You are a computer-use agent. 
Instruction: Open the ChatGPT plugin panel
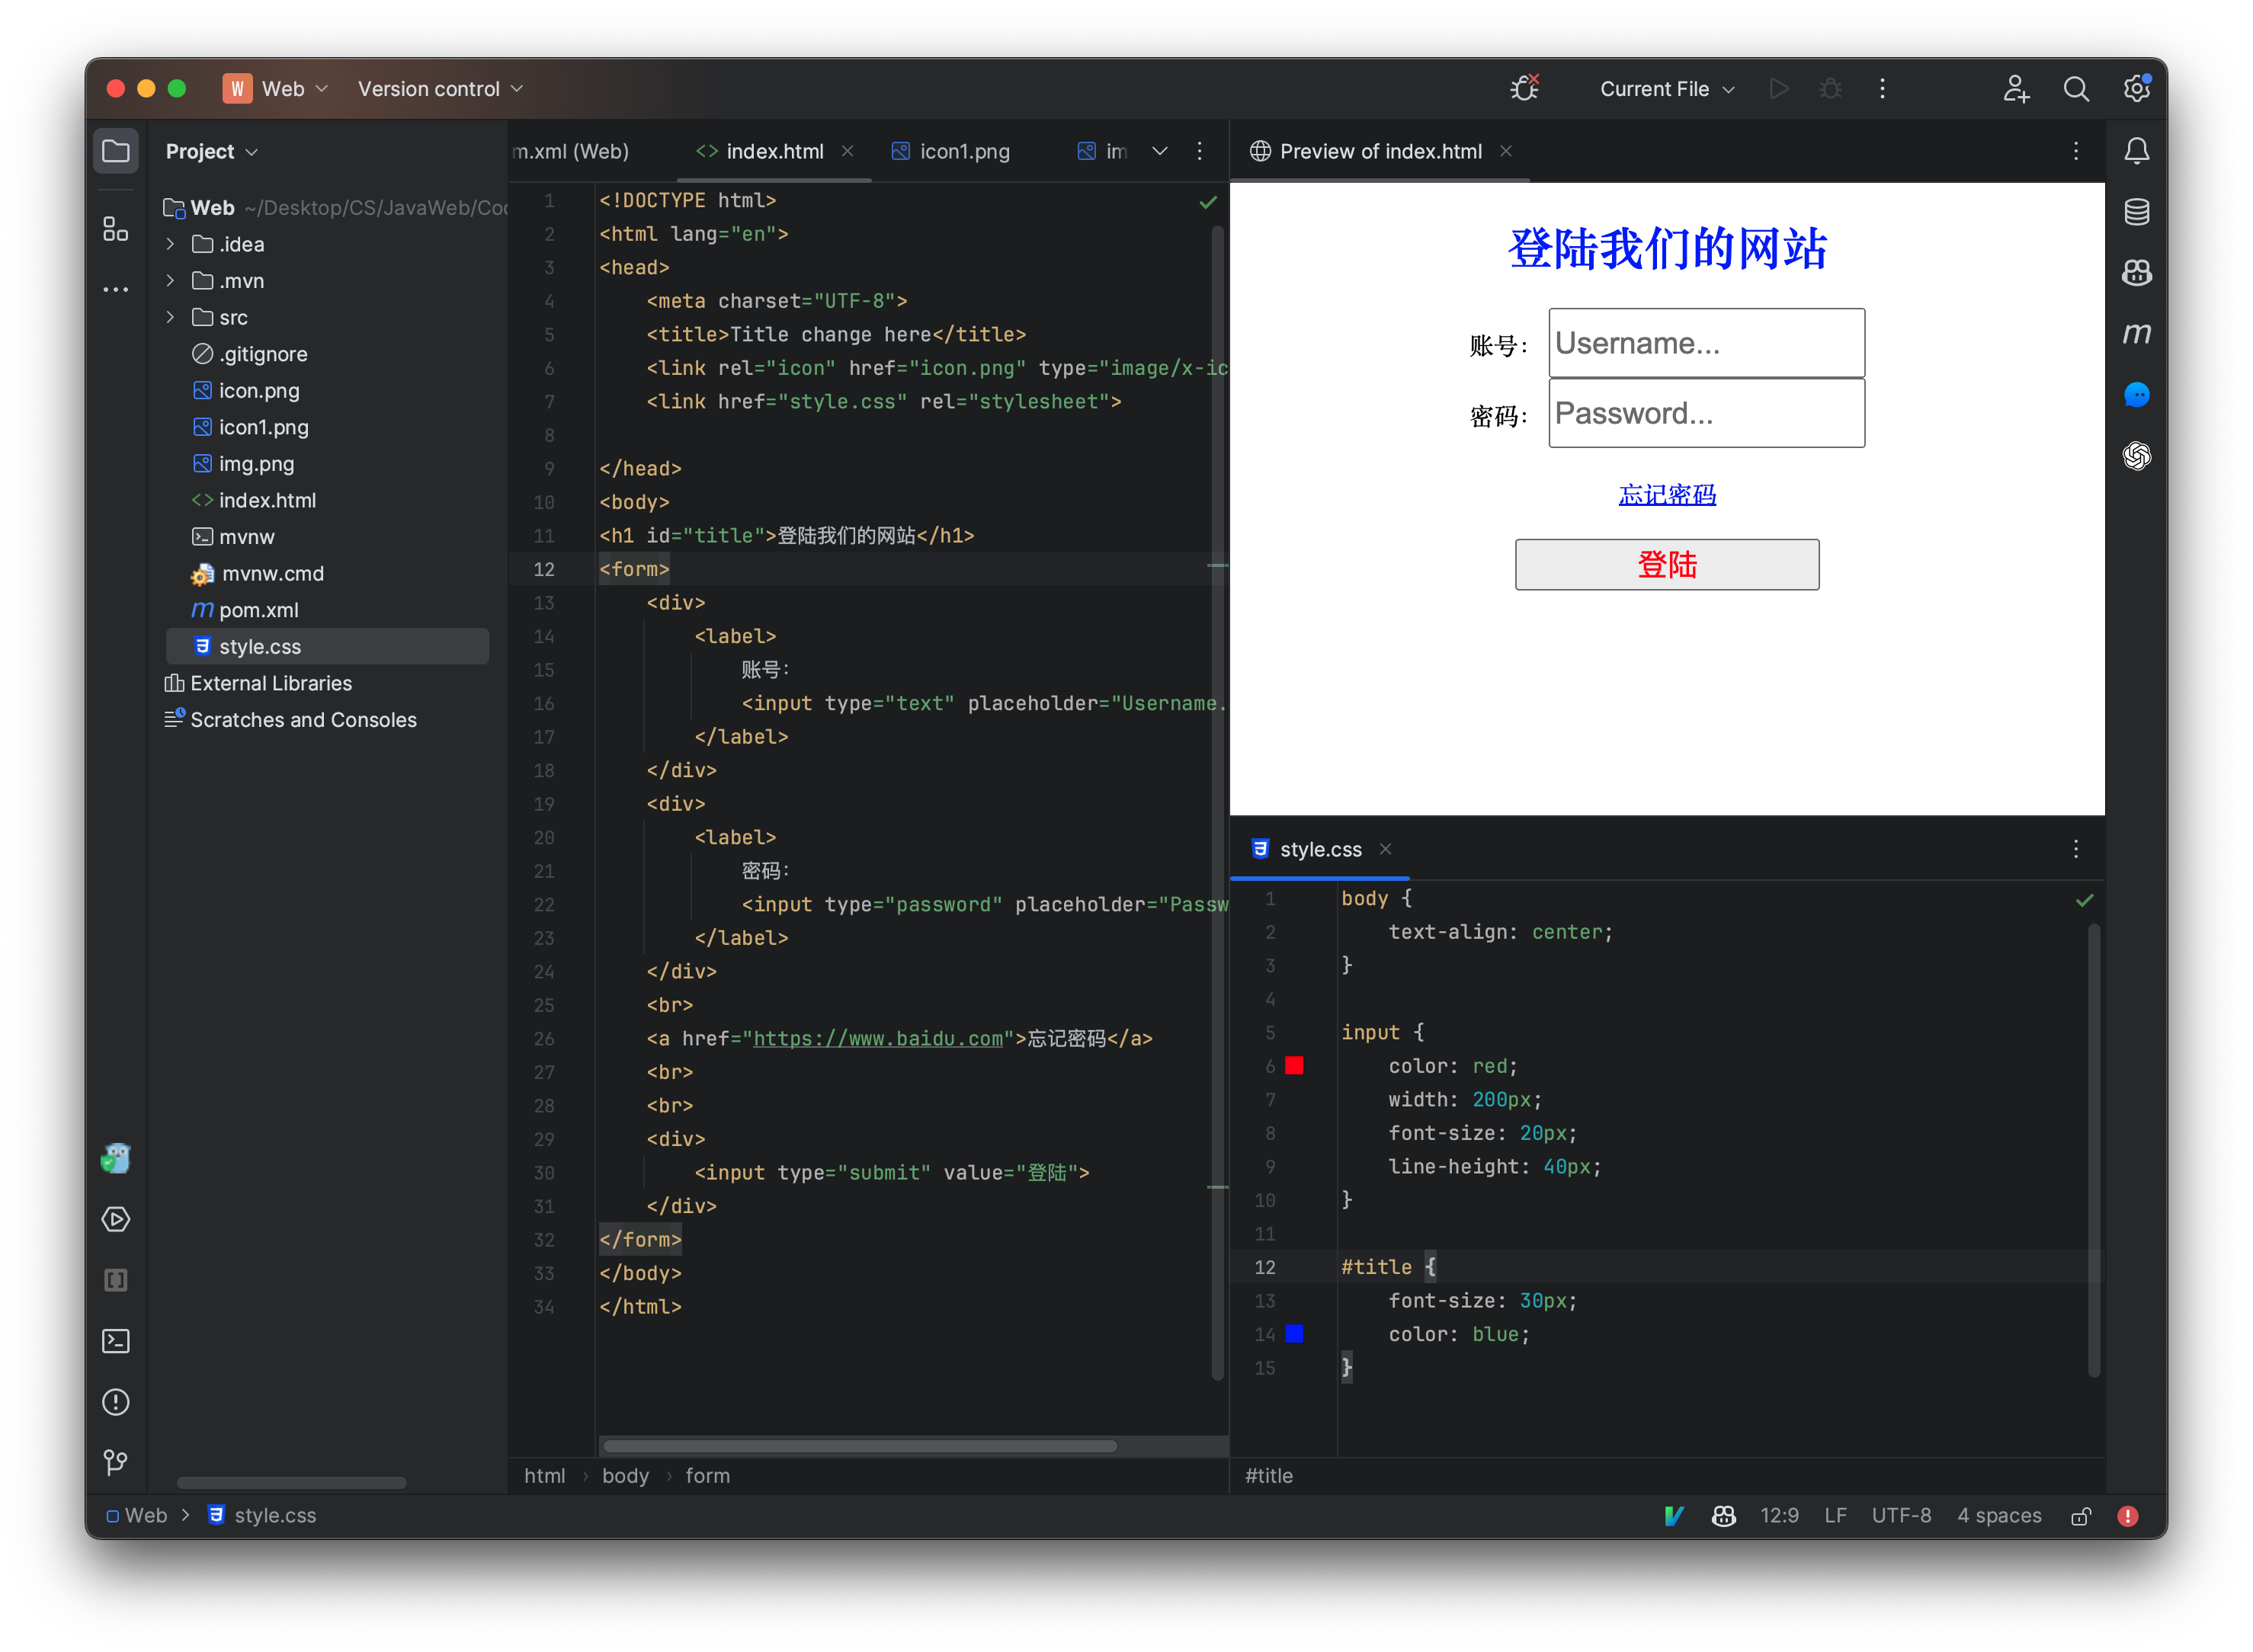(2137, 456)
